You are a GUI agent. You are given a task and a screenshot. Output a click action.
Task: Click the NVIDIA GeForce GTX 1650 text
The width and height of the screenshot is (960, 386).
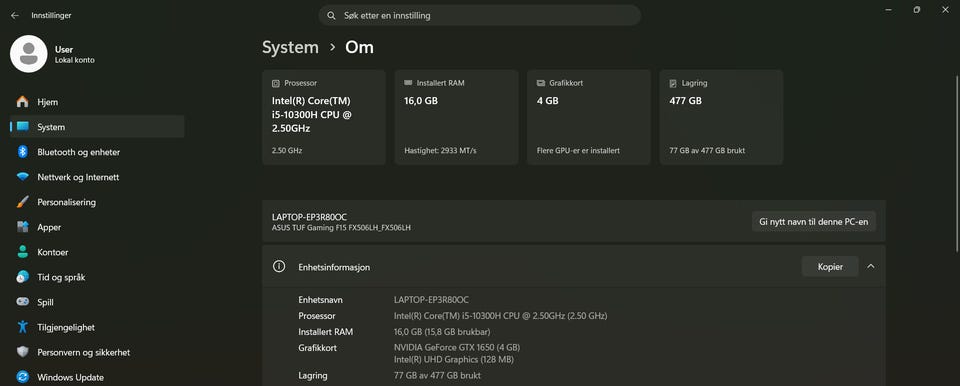[x=457, y=347]
